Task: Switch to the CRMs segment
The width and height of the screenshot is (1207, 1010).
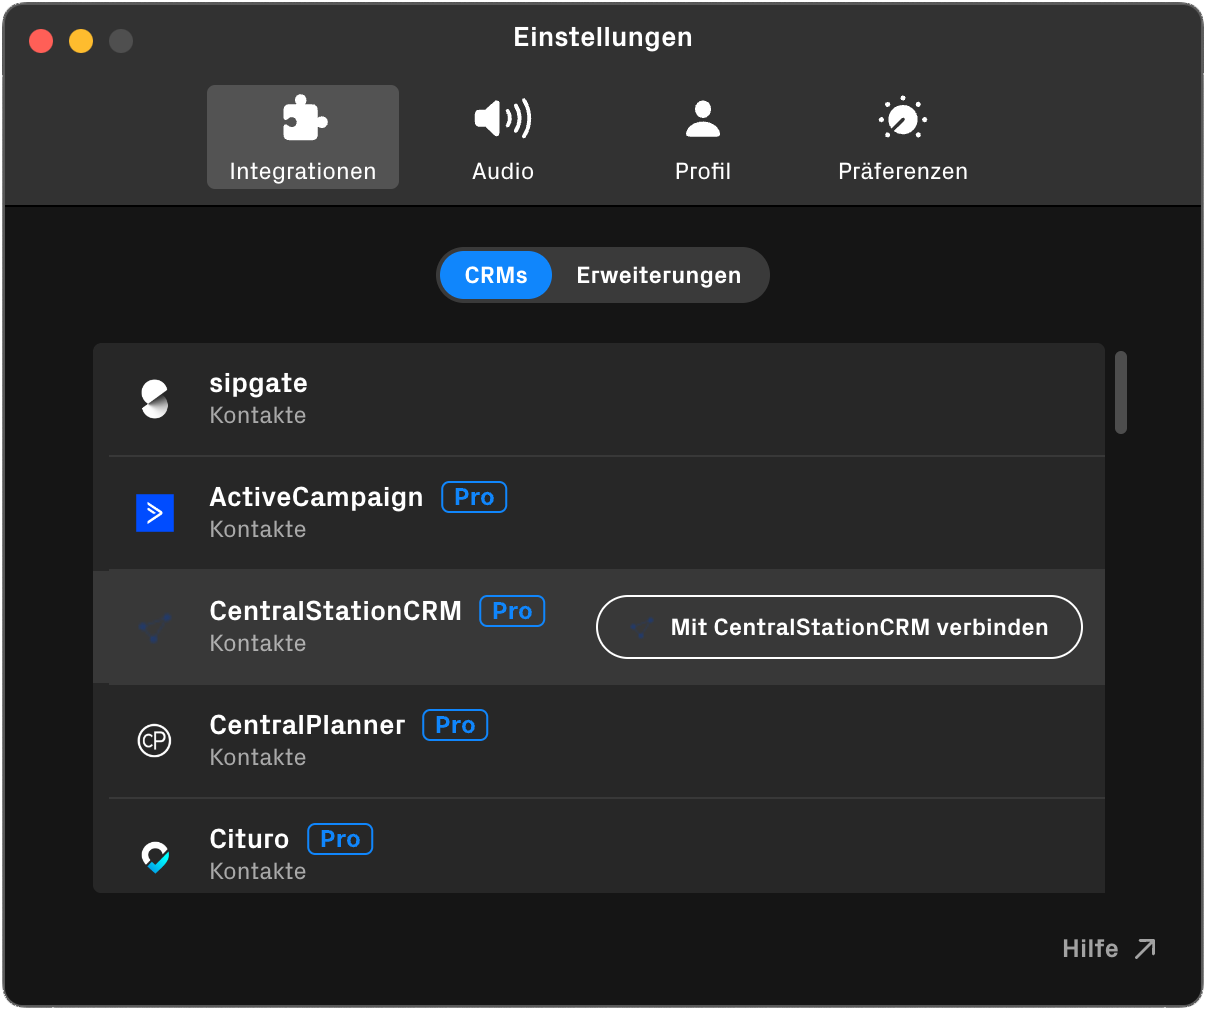Action: click(x=496, y=275)
